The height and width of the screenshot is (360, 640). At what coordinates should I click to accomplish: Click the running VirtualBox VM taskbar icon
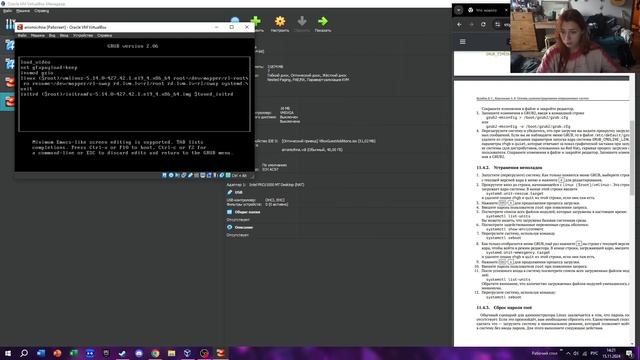pyautogui.click(x=220, y=353)
